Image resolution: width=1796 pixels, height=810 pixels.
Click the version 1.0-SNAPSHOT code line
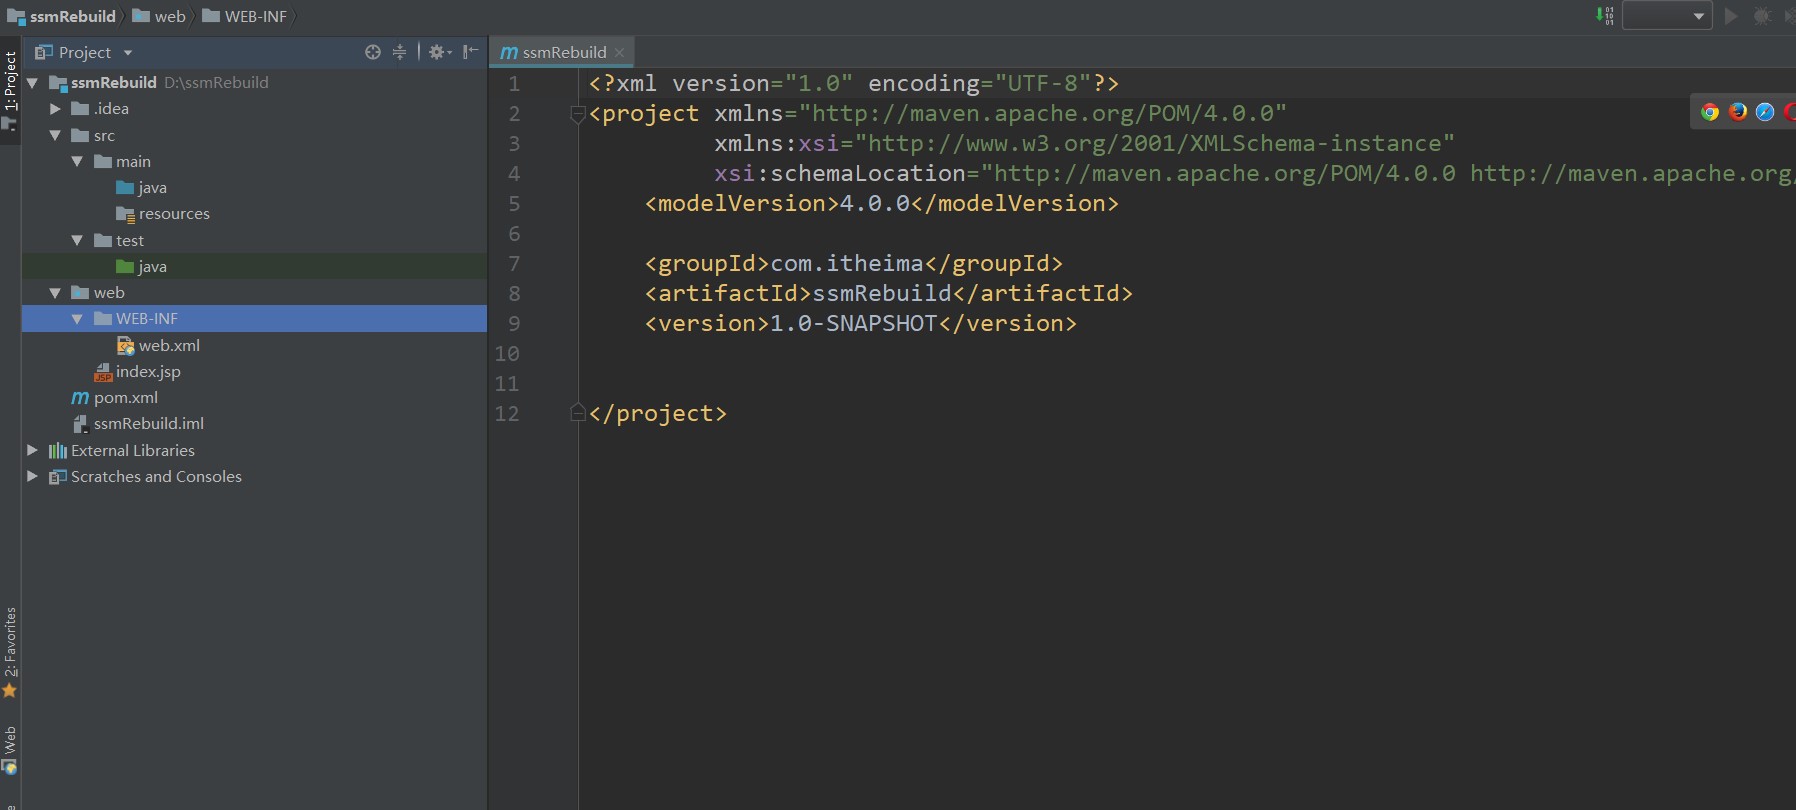point(860,323)
